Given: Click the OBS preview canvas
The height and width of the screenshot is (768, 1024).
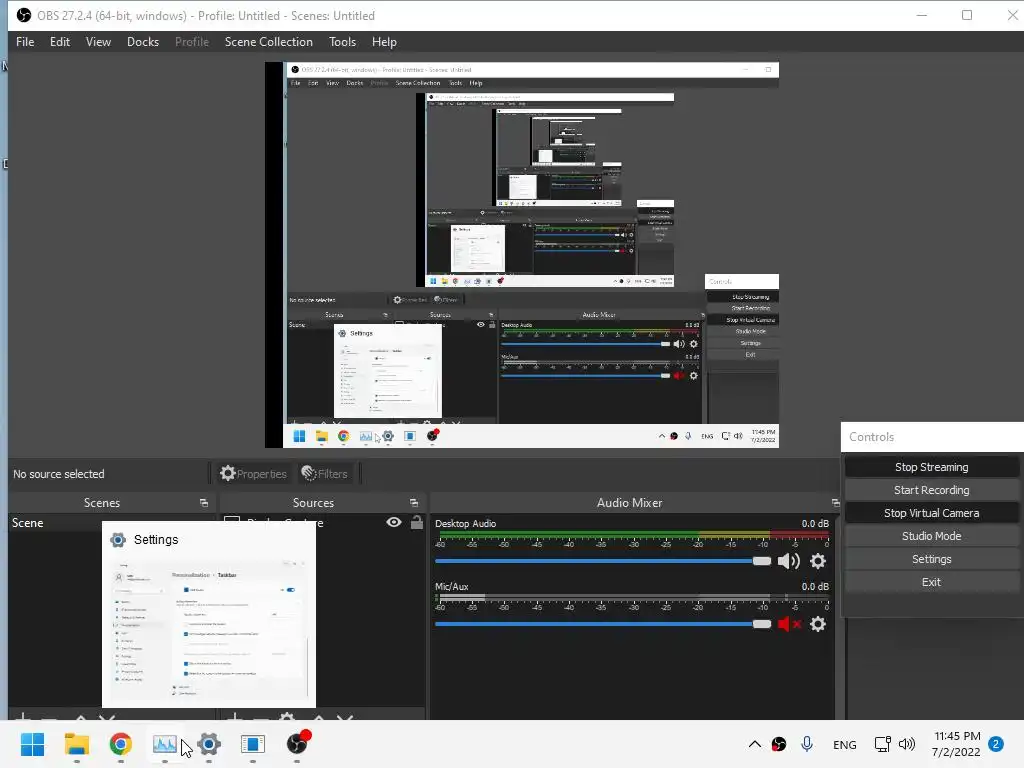Looking at the screenshot, I should click(x=522, y=255).
